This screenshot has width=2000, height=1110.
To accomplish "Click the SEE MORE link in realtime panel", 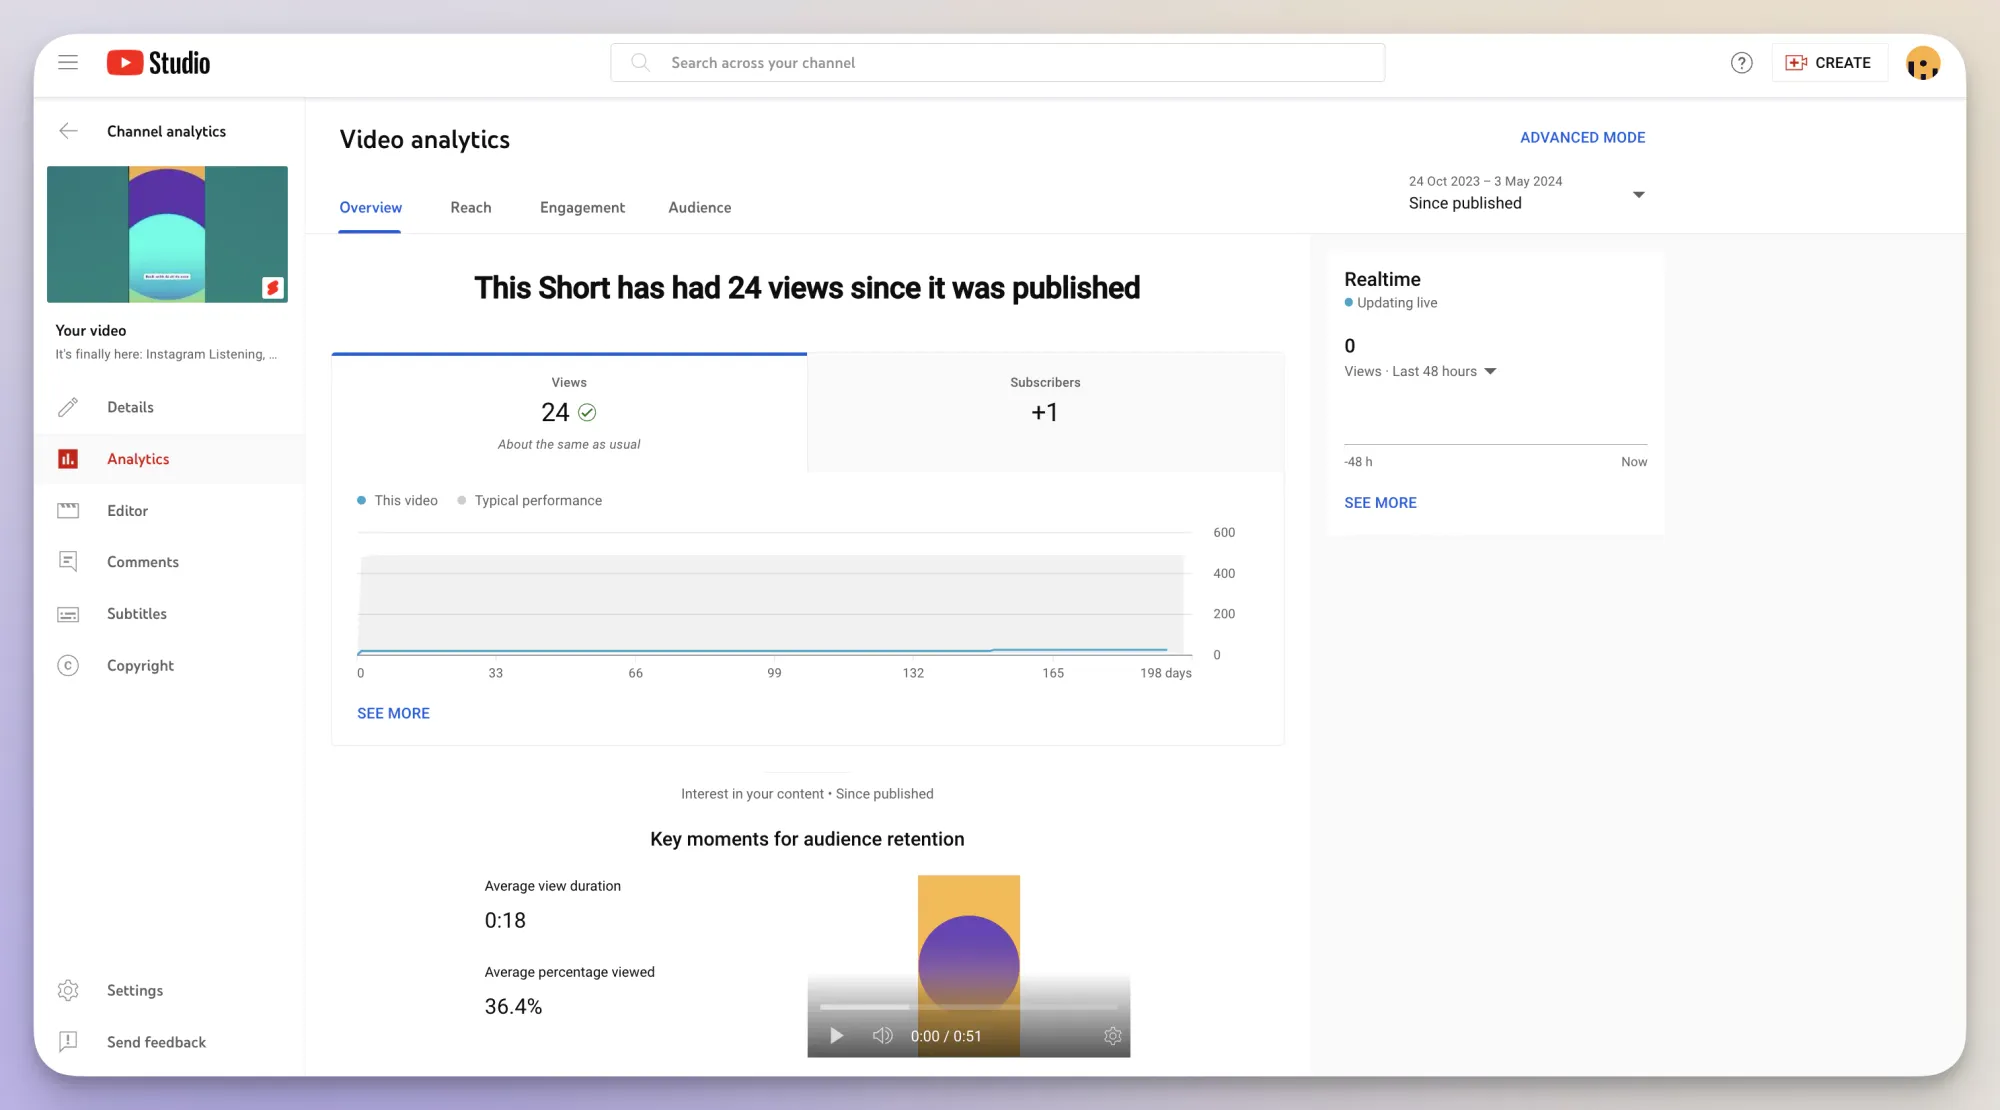I will tap(1381, 503).
